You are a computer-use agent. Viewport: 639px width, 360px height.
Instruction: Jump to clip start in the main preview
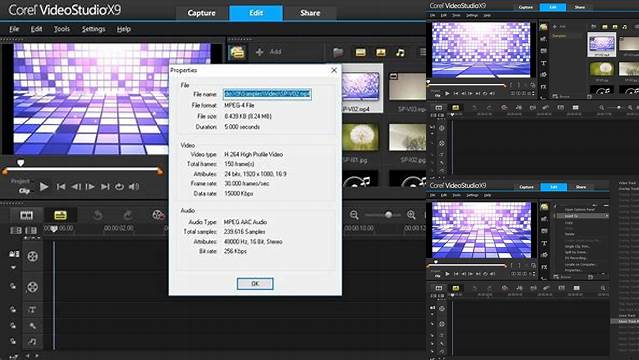point(61,187)
